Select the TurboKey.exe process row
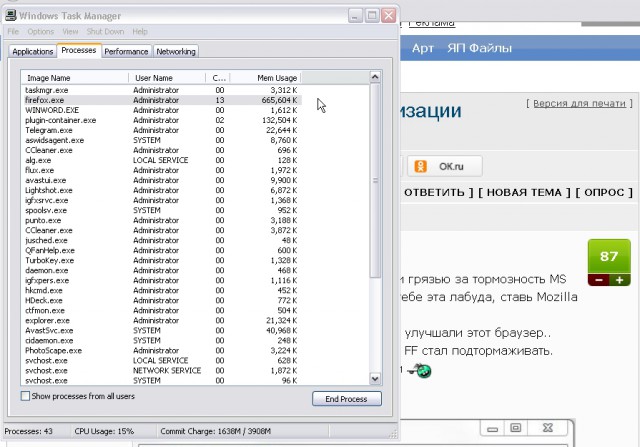Screen dimensions: 640x447 [x=162, y=260]
